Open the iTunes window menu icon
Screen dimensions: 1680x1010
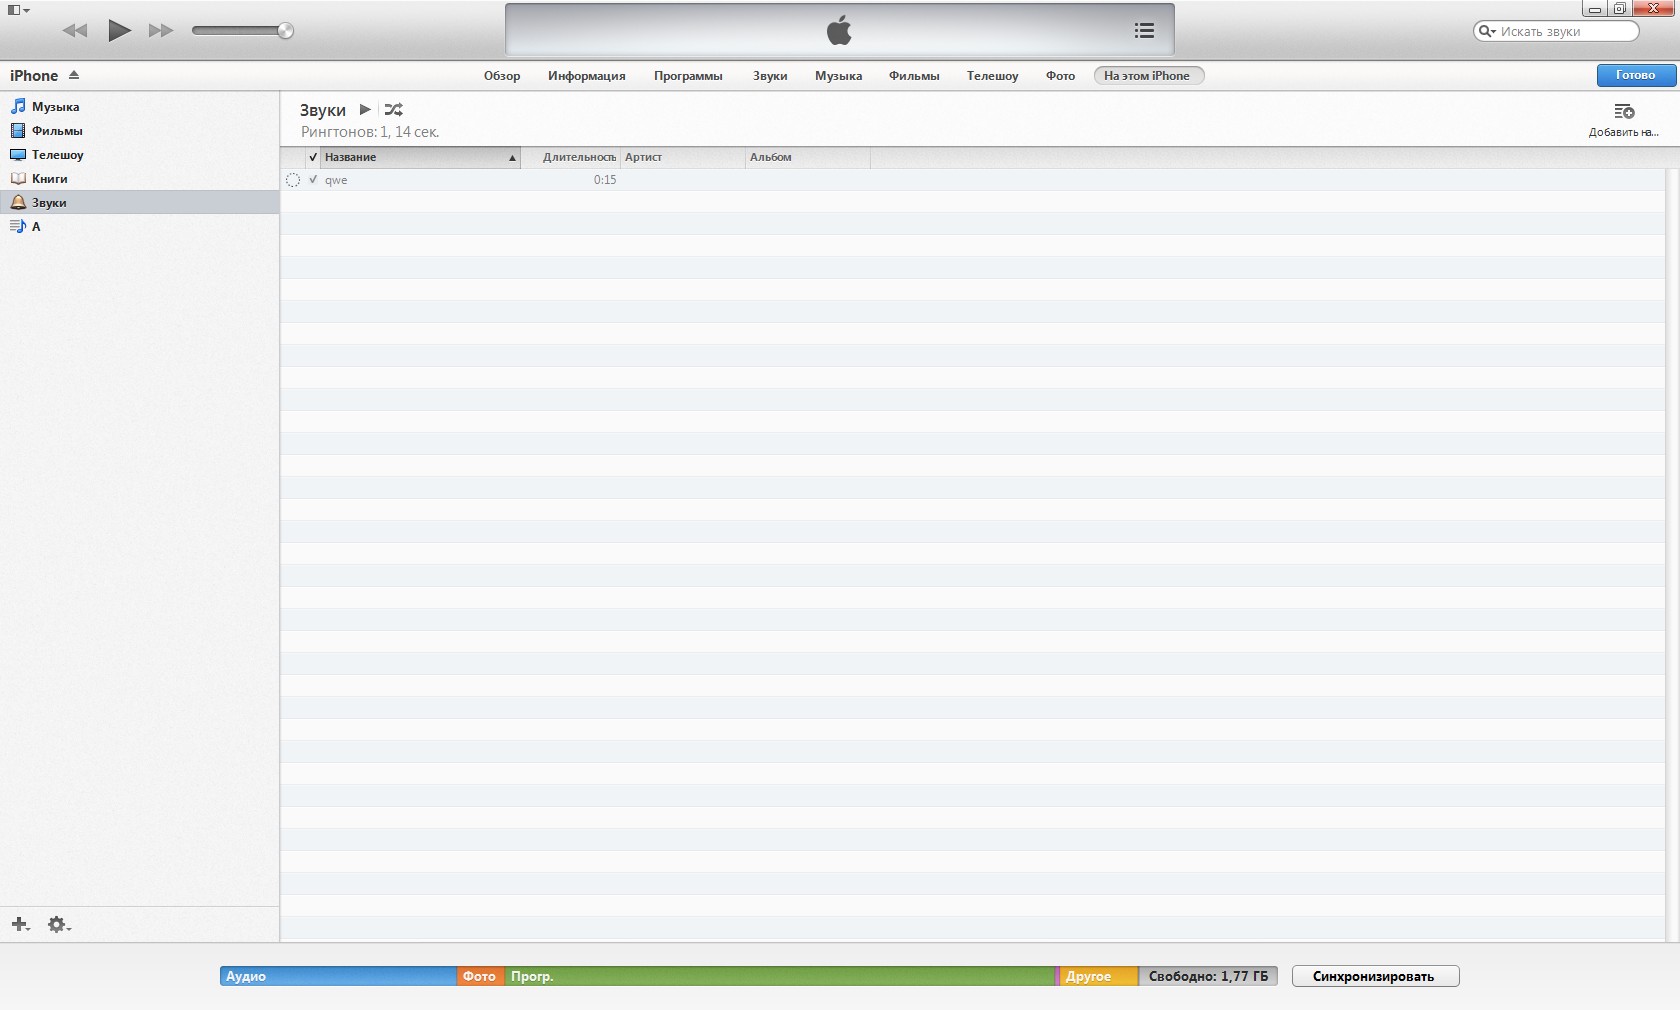18,10
